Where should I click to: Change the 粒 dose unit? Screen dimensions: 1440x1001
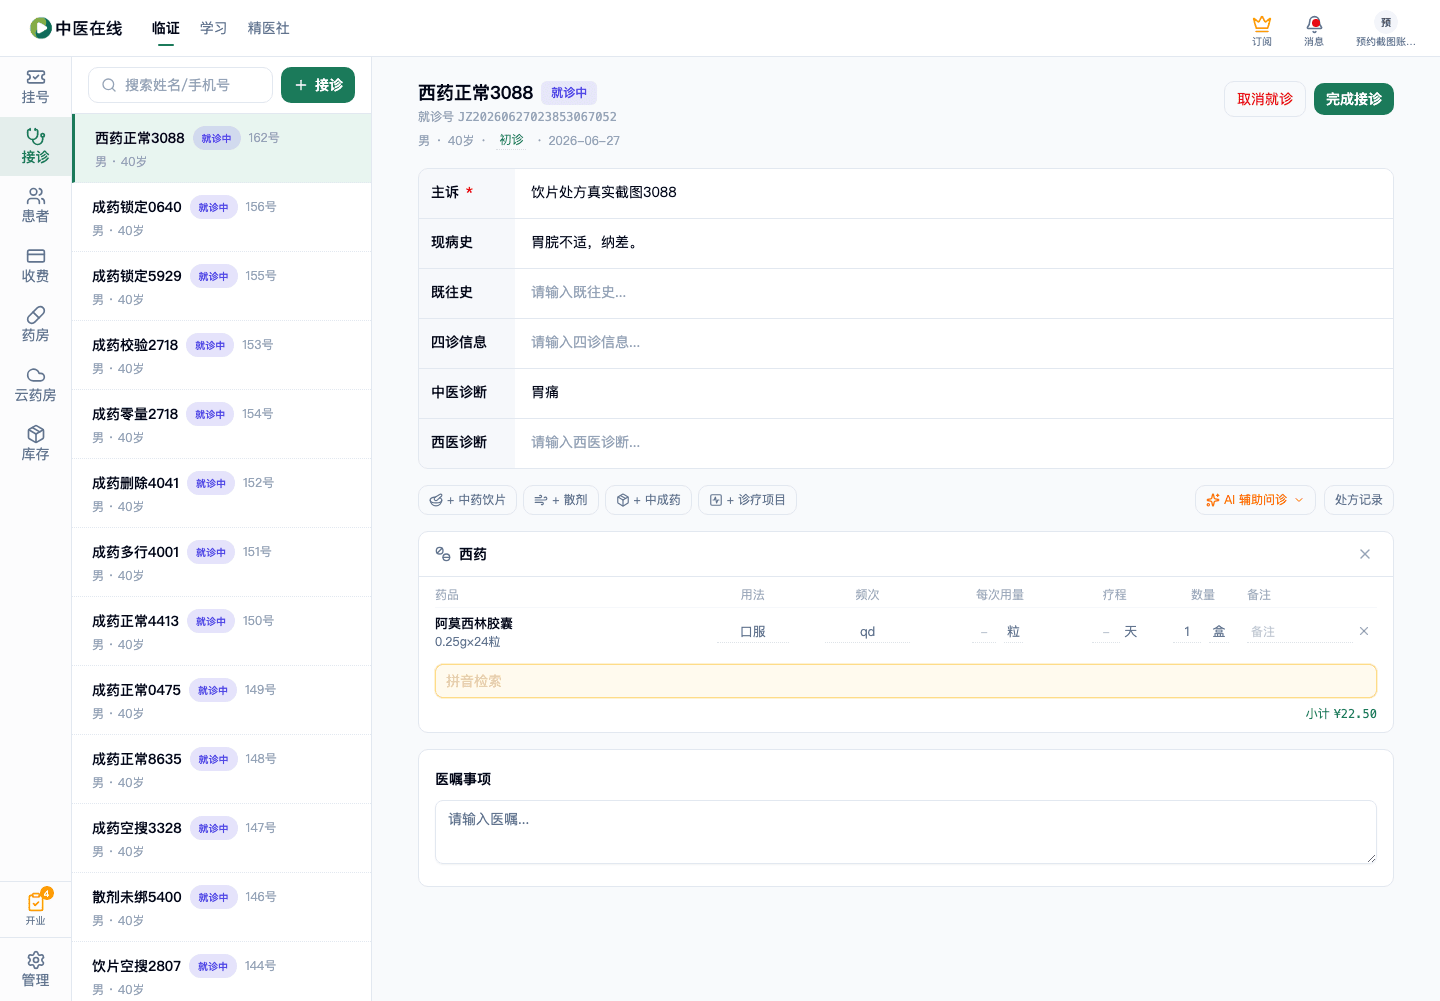1013,632
